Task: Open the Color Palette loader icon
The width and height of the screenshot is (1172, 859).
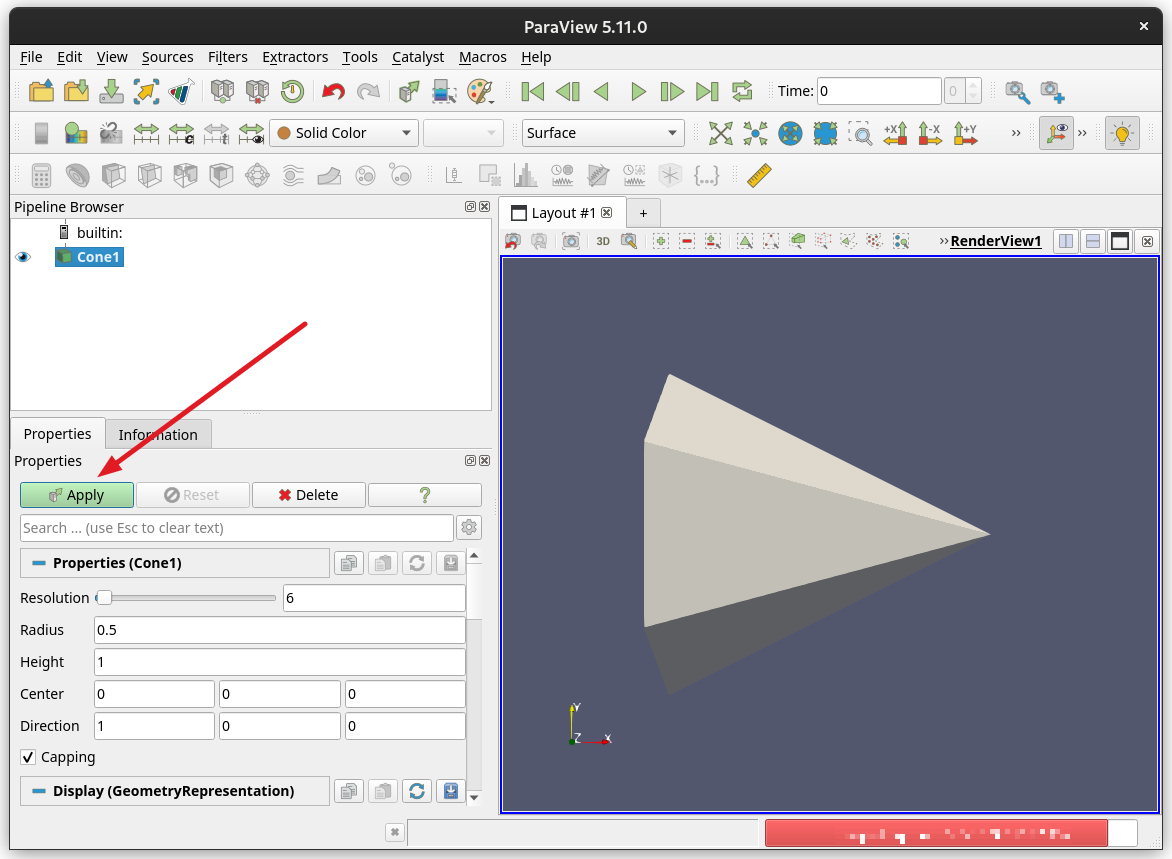Action: tap(481, 91)
